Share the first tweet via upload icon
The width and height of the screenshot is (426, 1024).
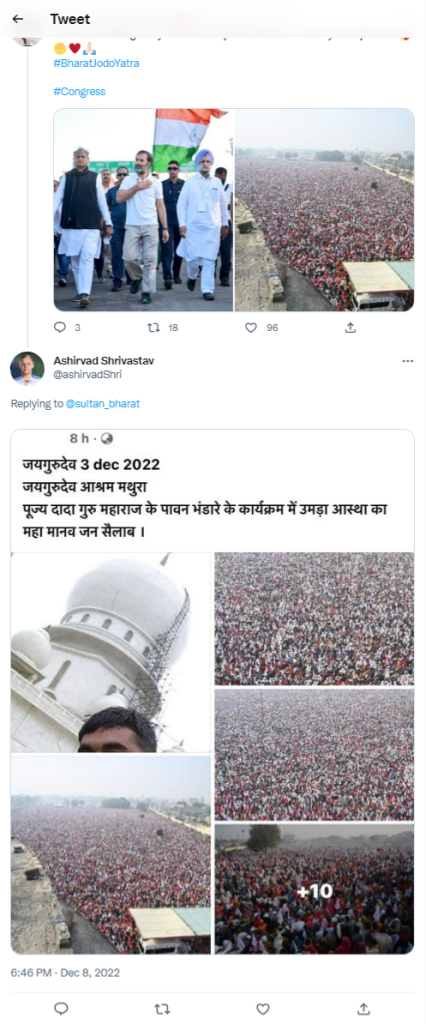coord(351,327)
